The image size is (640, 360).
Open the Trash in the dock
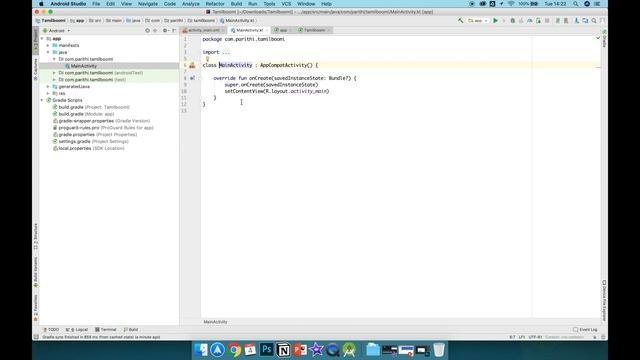tap(439, 350)
